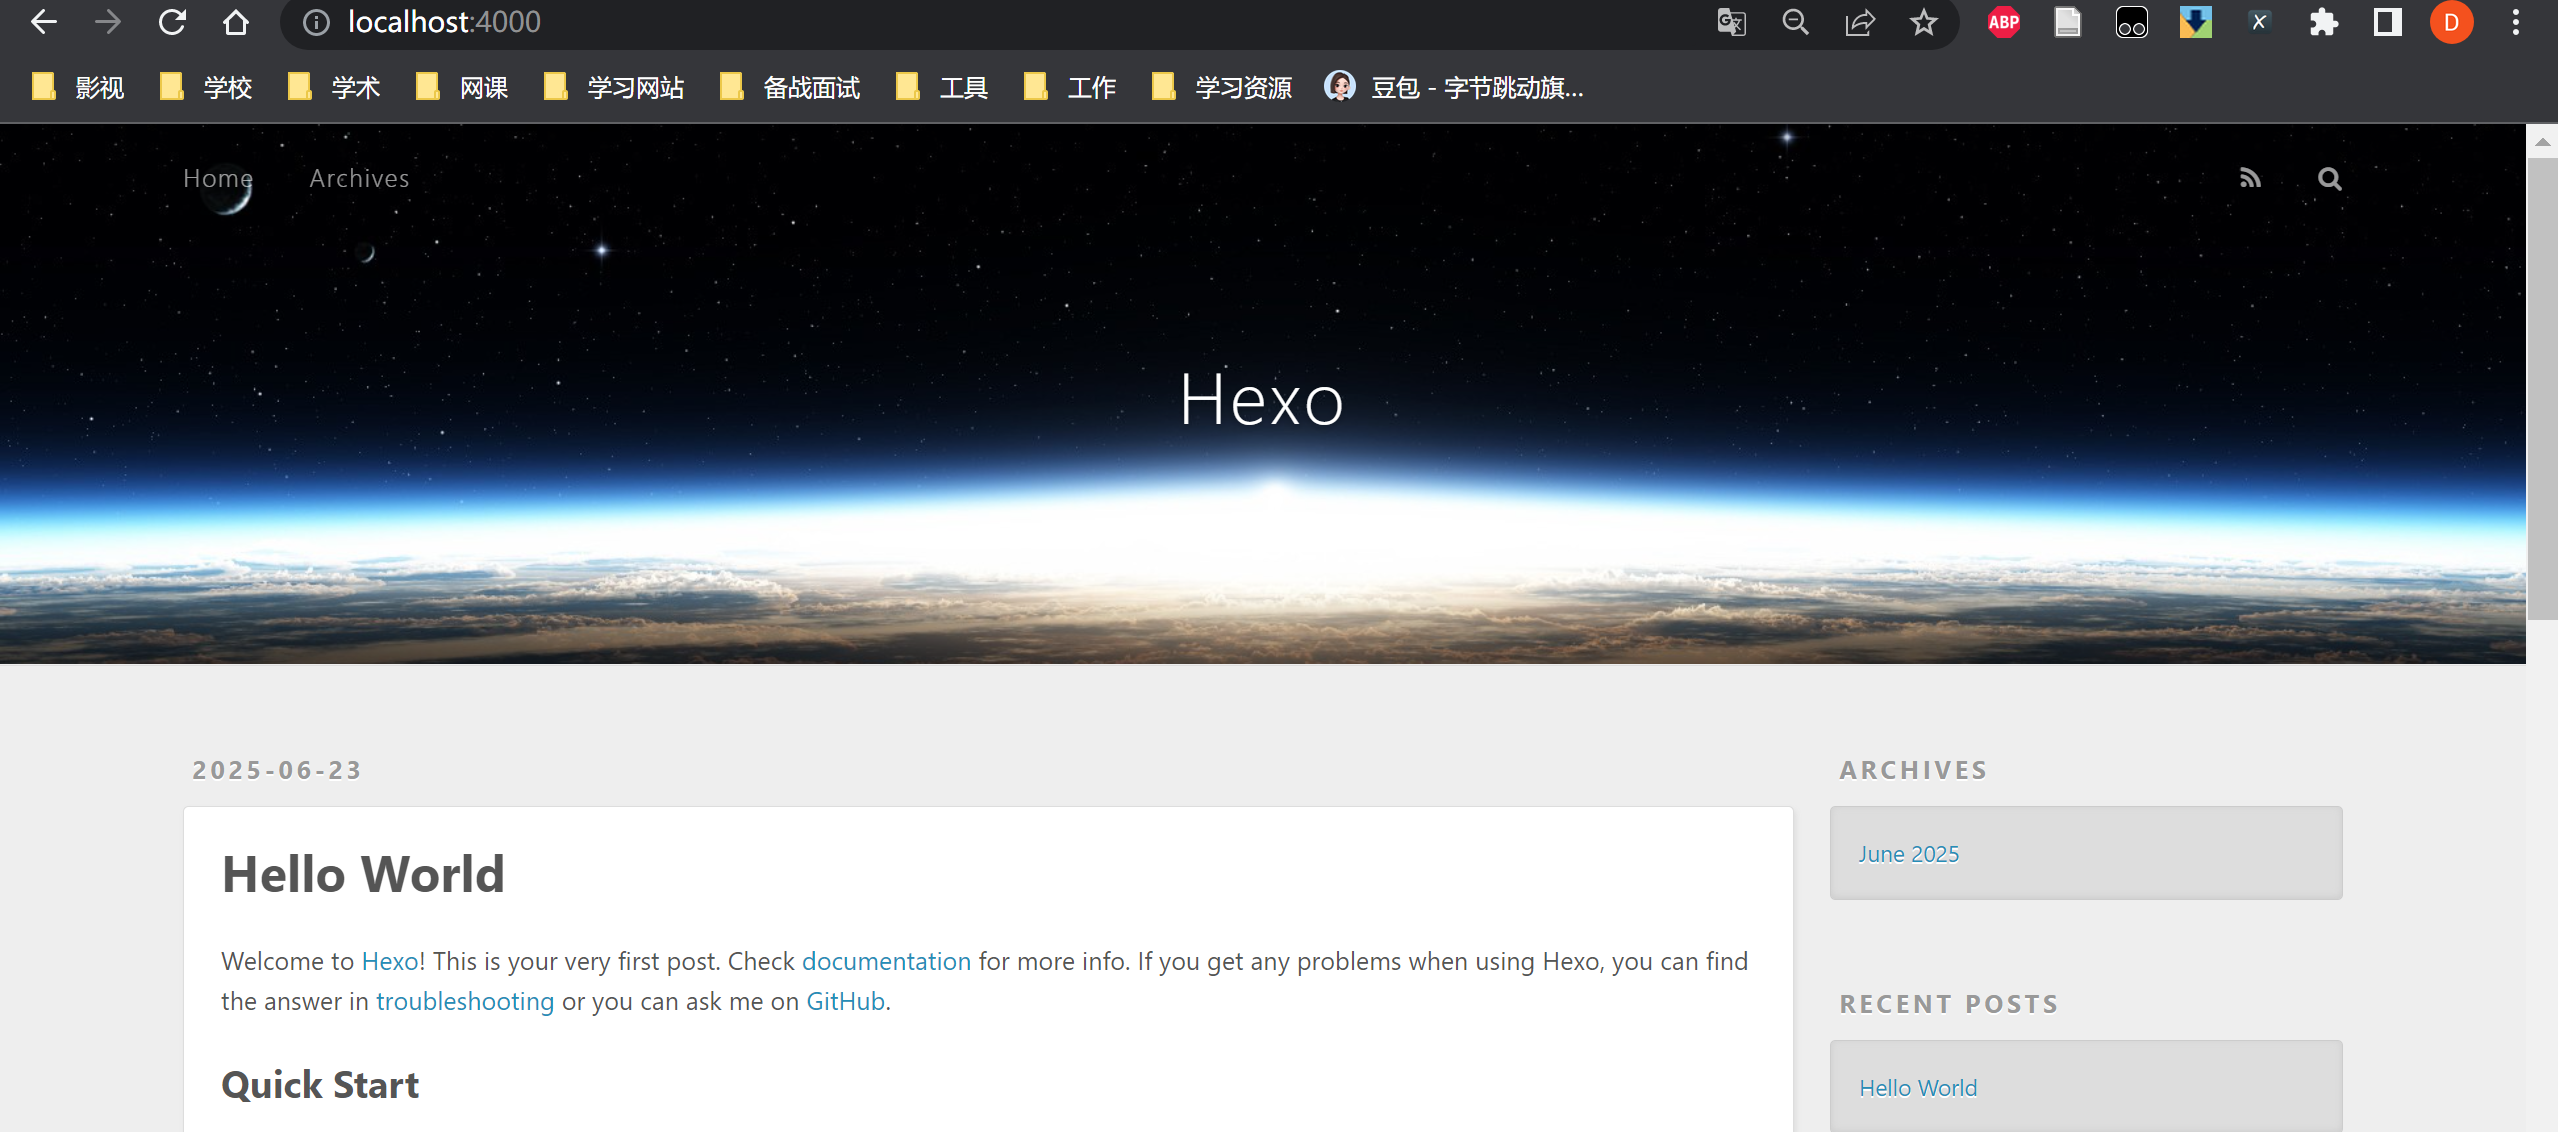This screenshot has width=2558, height=1132.
Task: Open the Hello World post title
Action: tap(363, 874)
